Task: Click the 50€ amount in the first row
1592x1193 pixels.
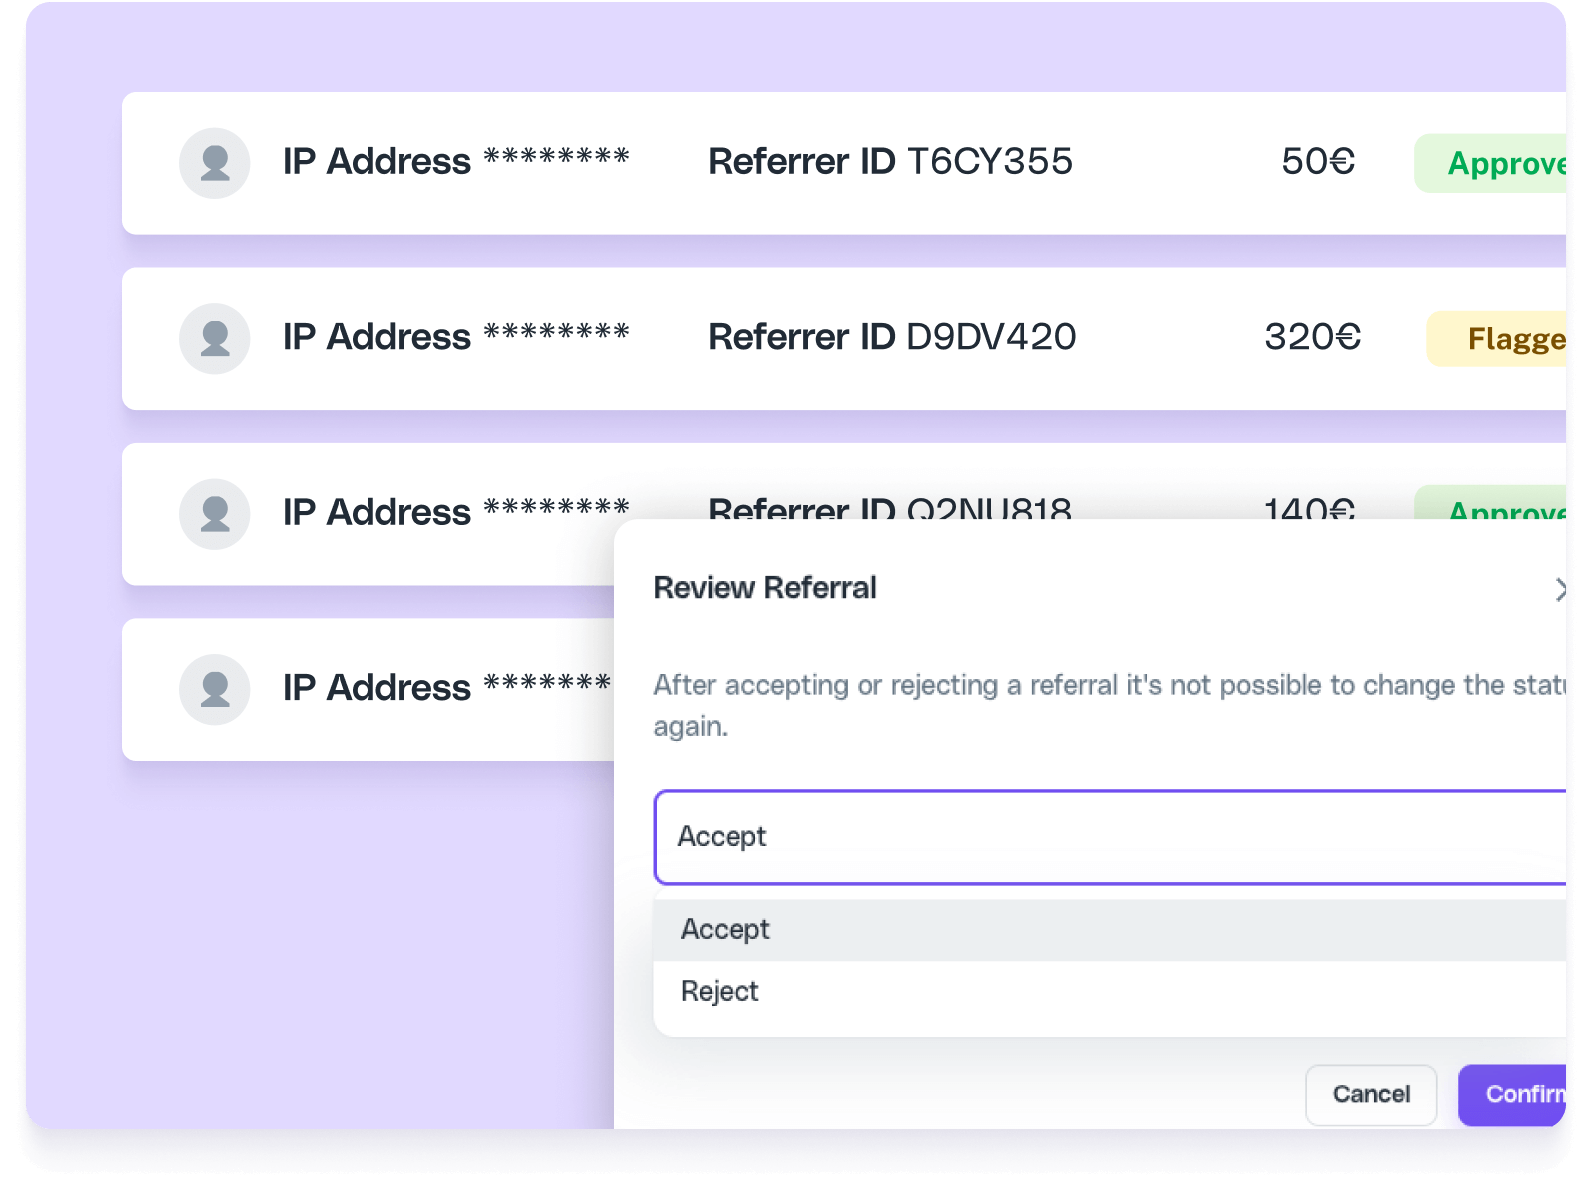Action: (x=1318, y=162)
